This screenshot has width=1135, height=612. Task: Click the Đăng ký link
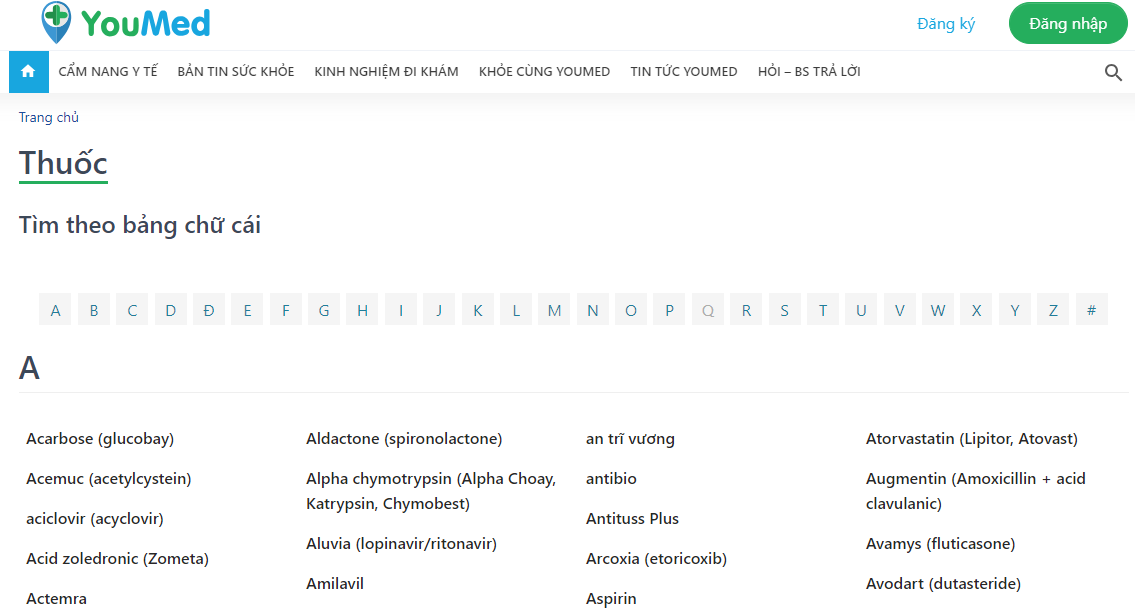coord(945,24)
